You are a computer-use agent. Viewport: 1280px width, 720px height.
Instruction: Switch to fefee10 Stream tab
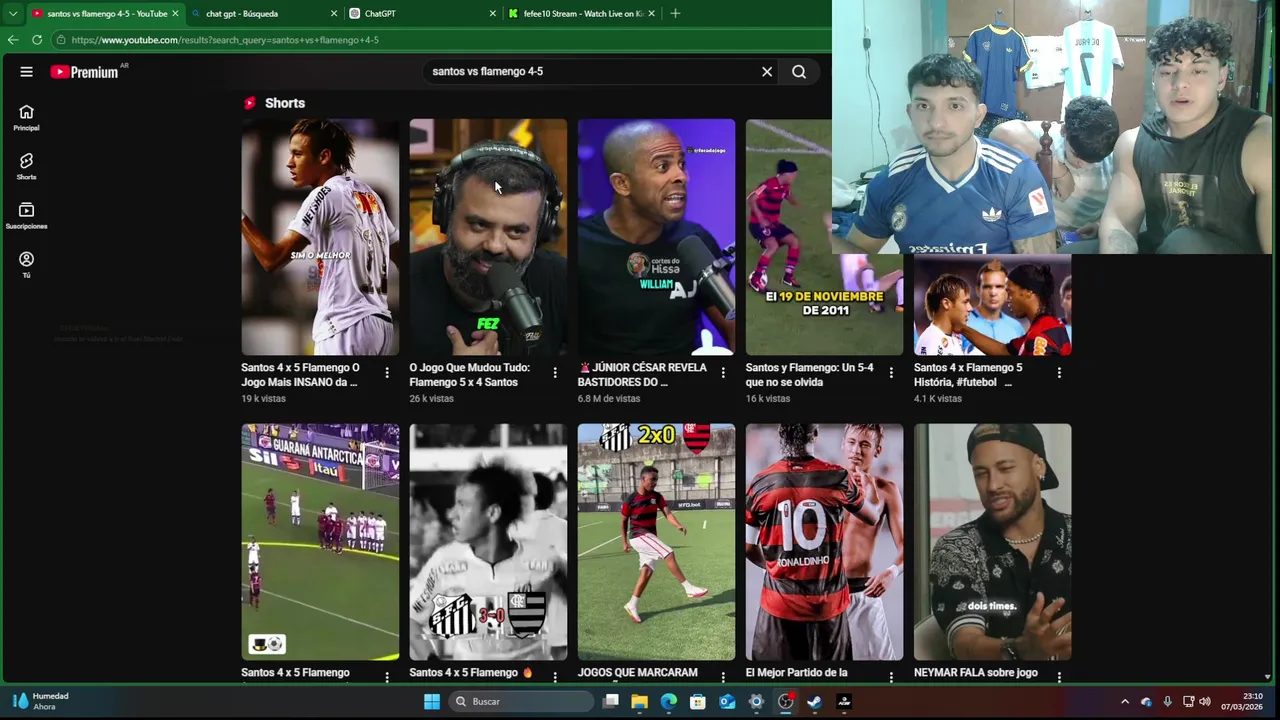point(581,14)
